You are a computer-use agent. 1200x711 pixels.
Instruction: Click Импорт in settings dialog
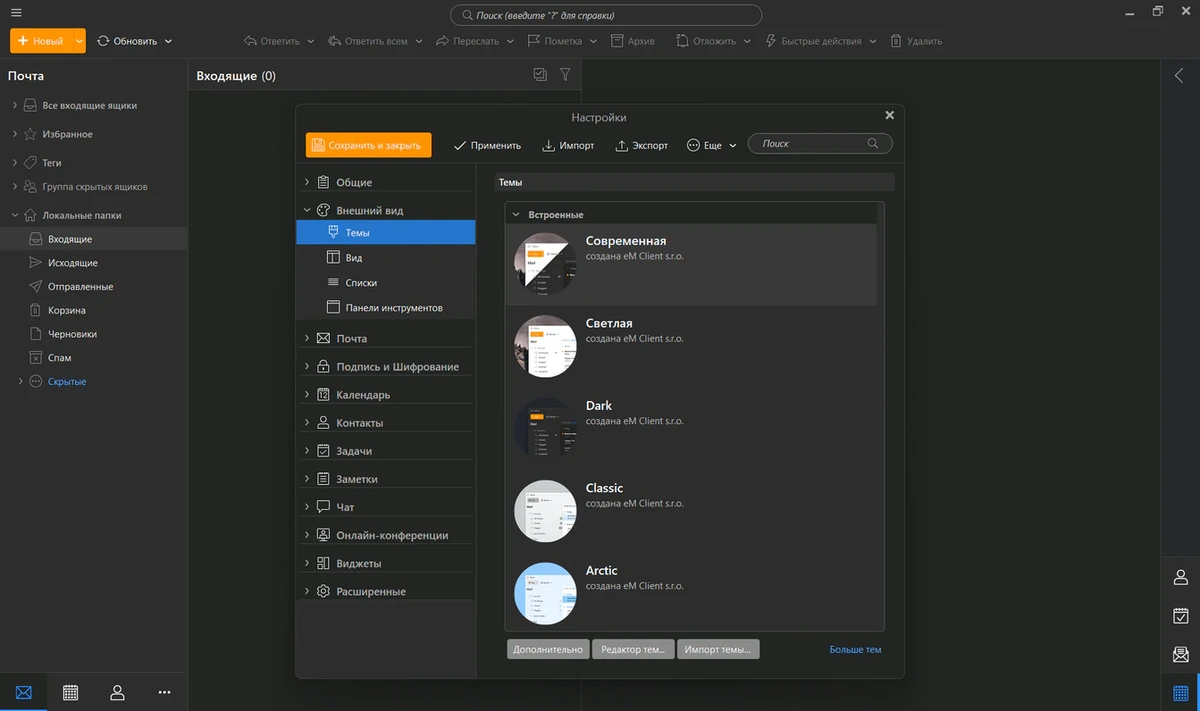pos(568,145)
